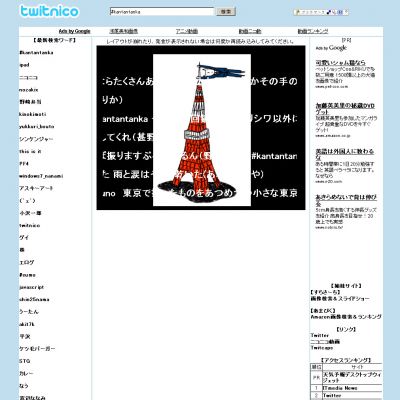Select the twitnico search word

pyautogui.click(x=29, y=226)
